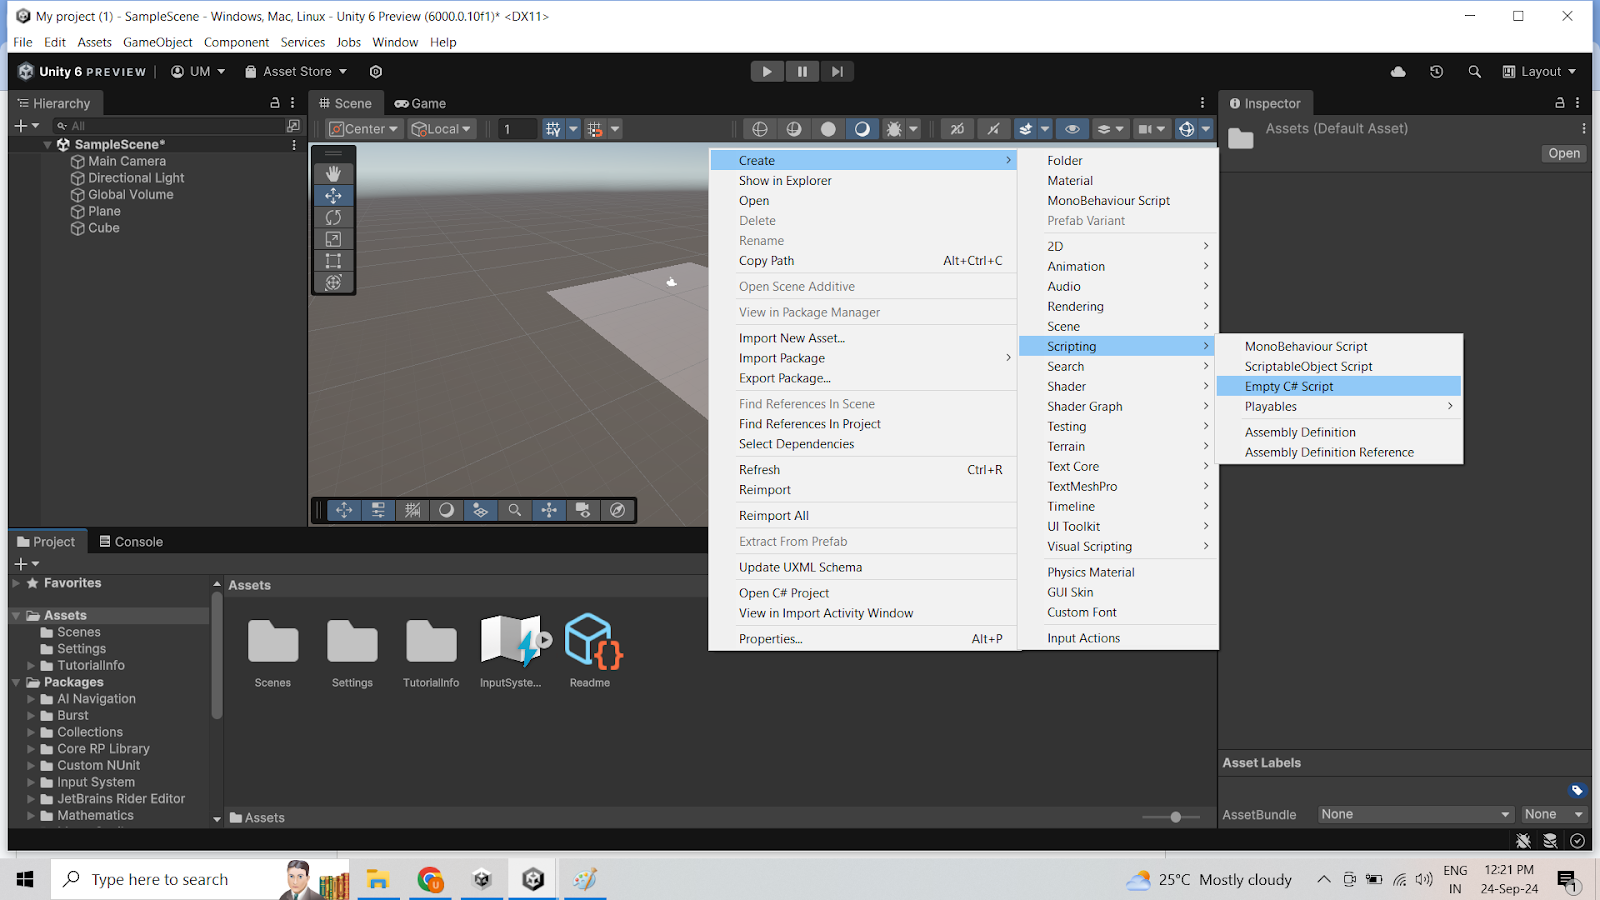Click the Hierarchy search field
1600x900 pixels.
pyautogui.click(x=170, y=126)
